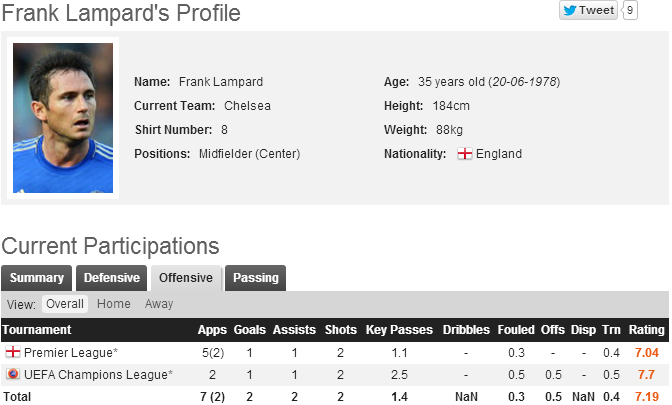Select the Overall view option
The width and height of the screenshot is (672, 405).
pyautogui.click(x=65, y=304)
